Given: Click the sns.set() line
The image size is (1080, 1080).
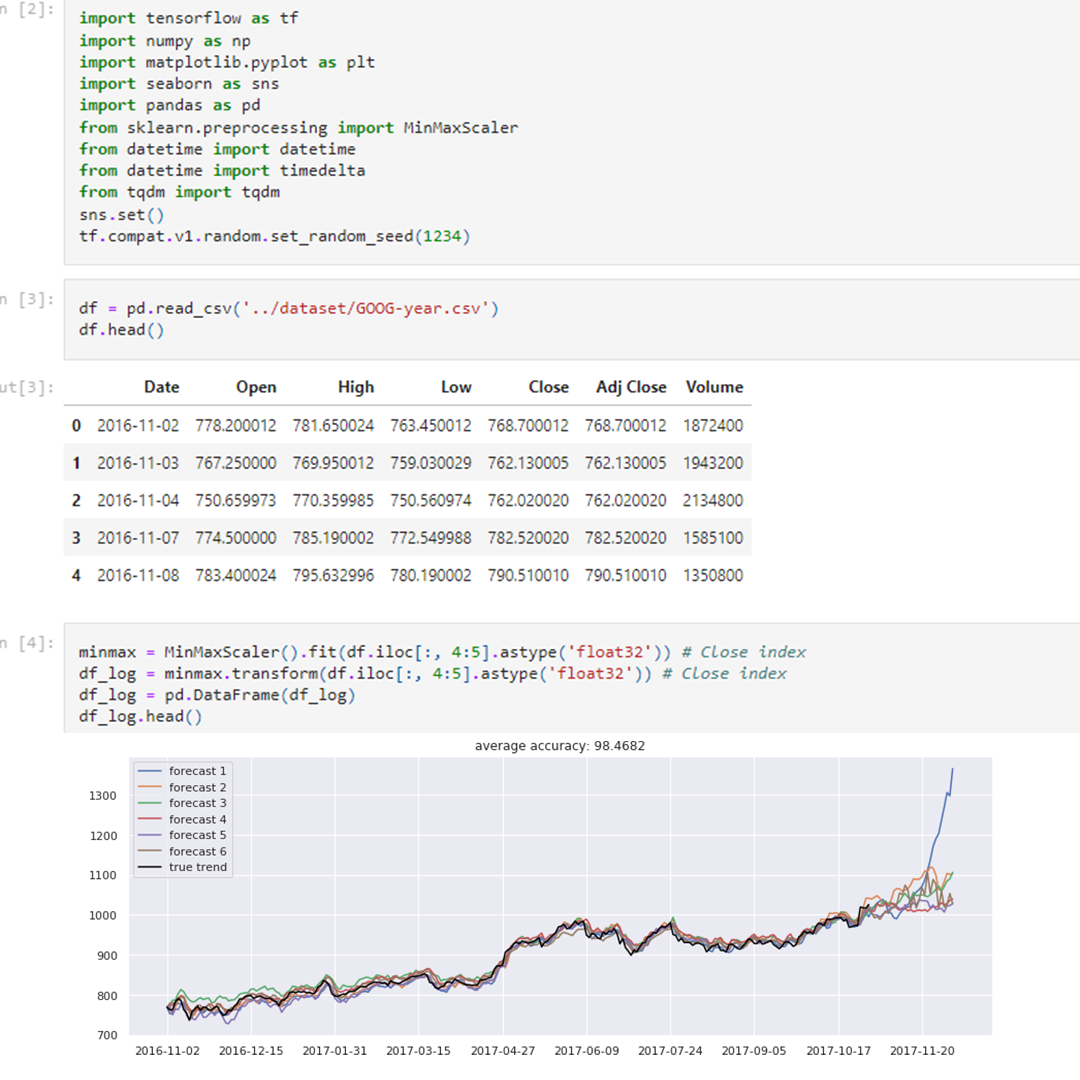Looking at the screenshot, I should pos(121,214).
